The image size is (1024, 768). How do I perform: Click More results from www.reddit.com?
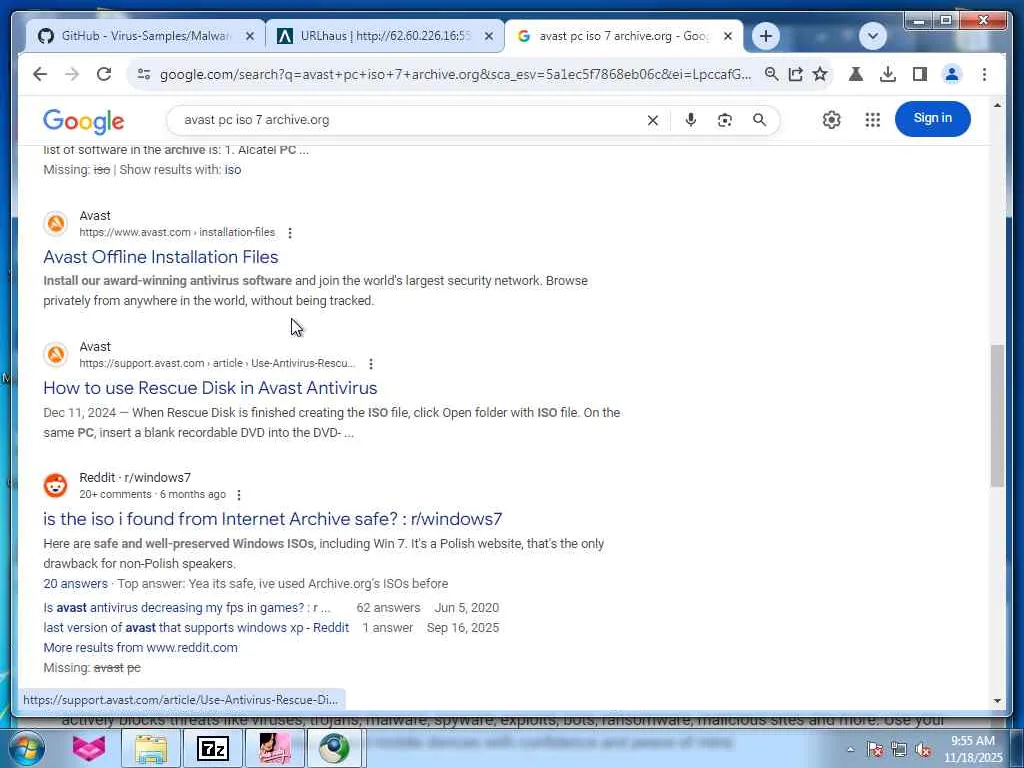coord(140,648)
